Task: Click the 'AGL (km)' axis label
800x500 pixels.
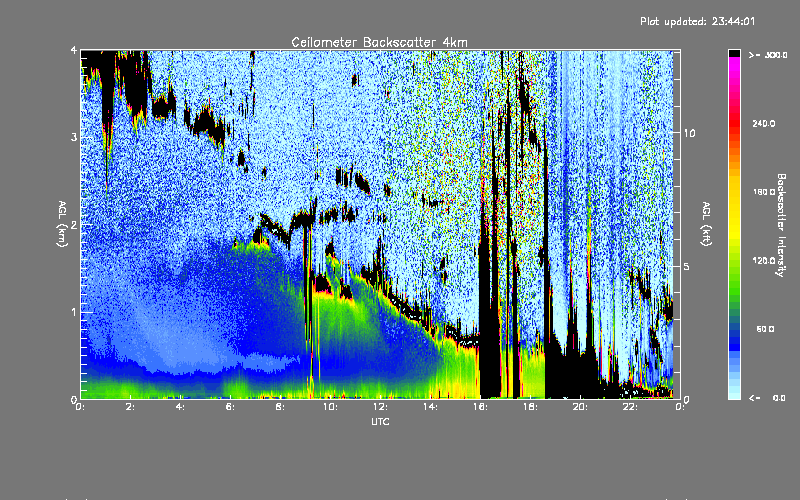Action: pos(62,224)
